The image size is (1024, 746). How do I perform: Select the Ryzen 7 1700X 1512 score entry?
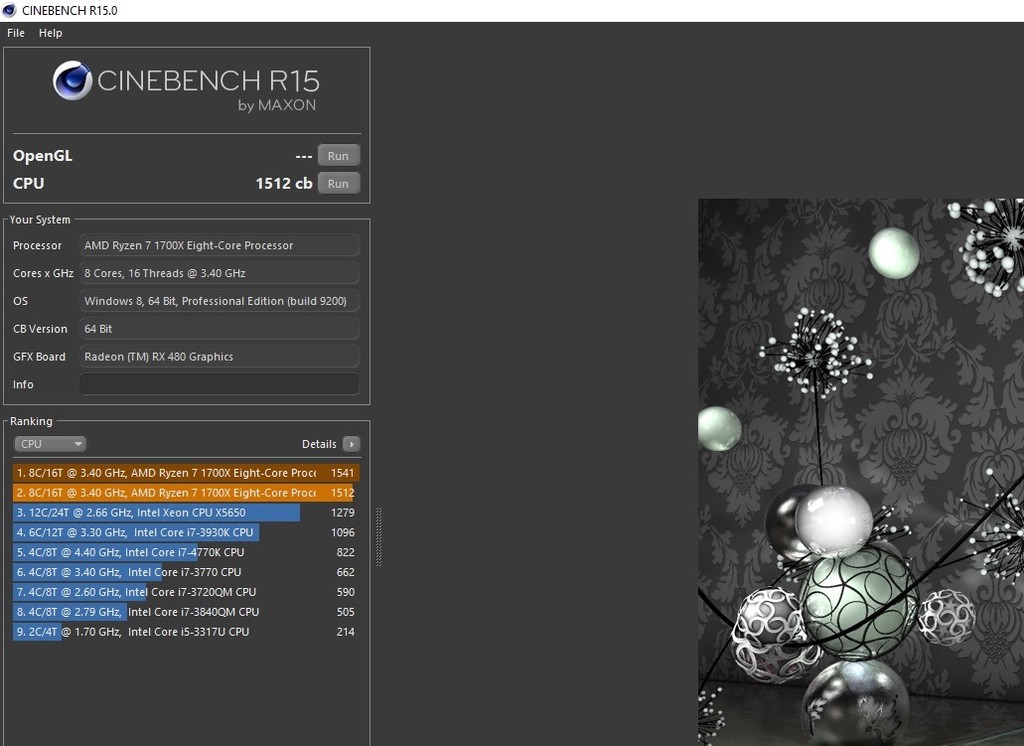click(x=185, y=493)
